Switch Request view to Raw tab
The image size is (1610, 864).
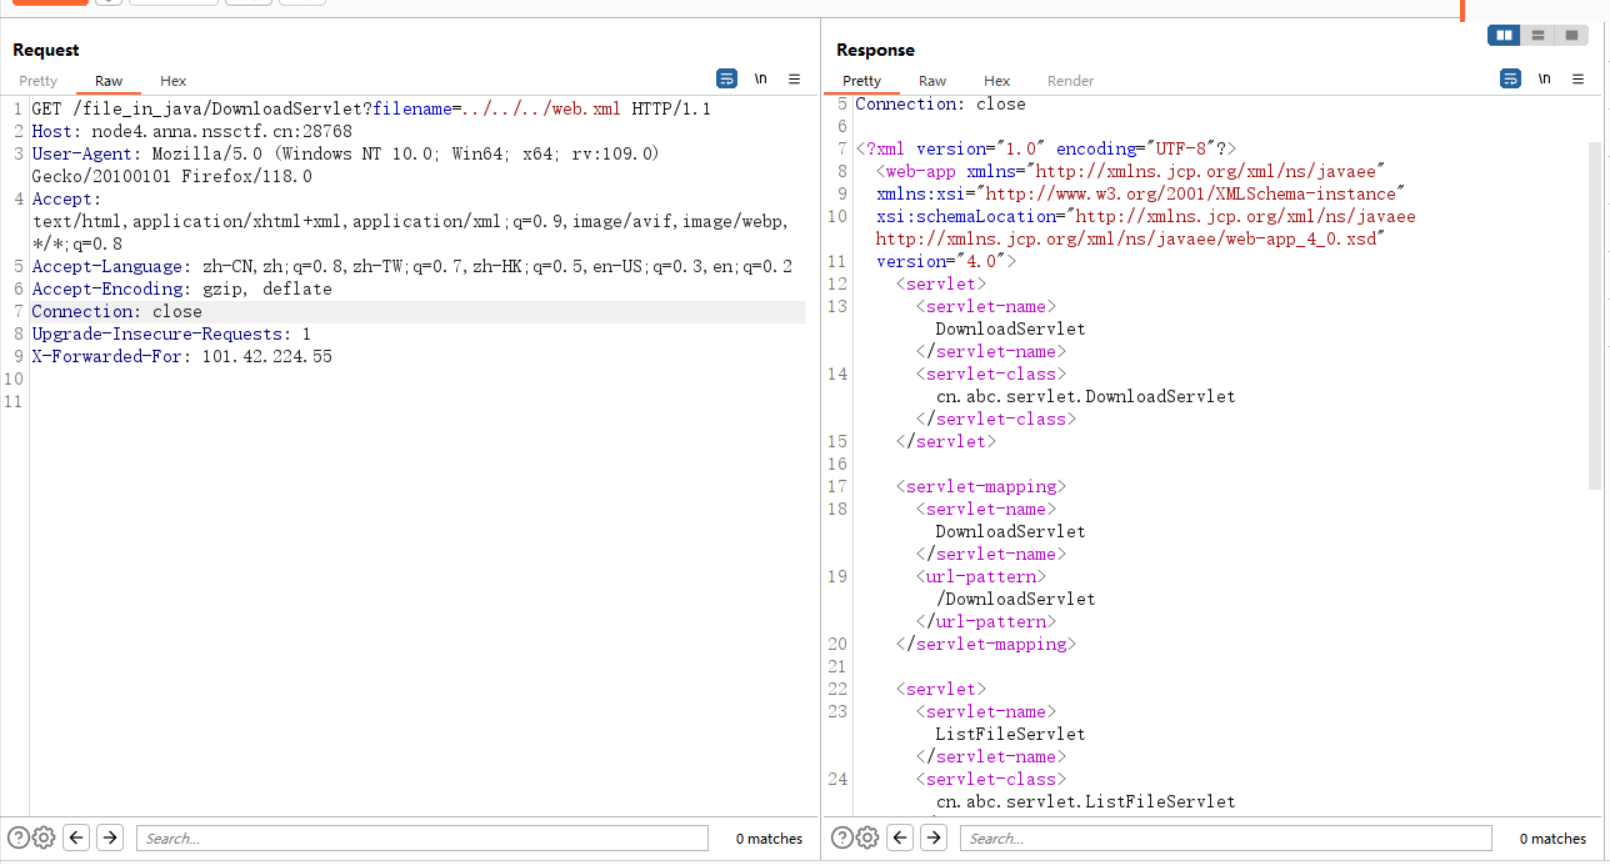pyautogui.click(x=109, y=81)
